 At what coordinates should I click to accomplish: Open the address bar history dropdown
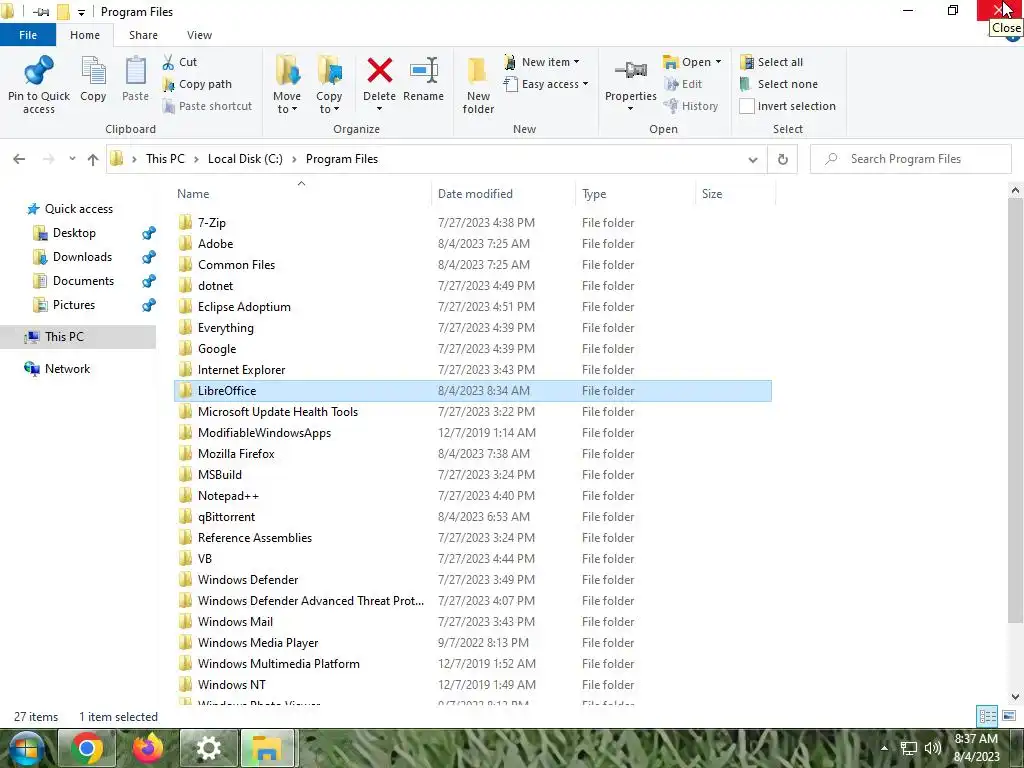coord(753,159)
